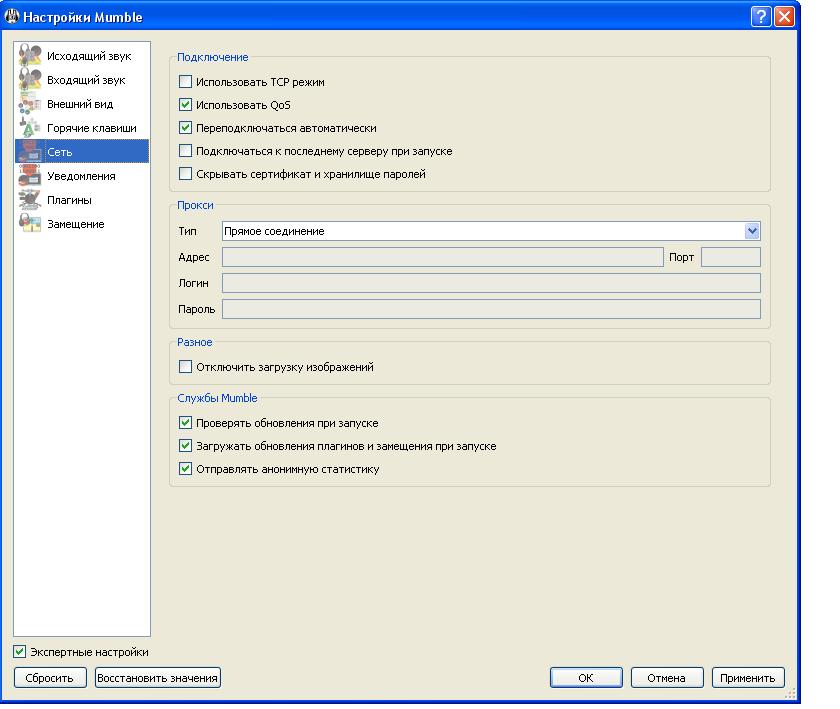Screen dimensions: 840x709
Task: Click the Замещение overlay icon
Action: [30, 224]
